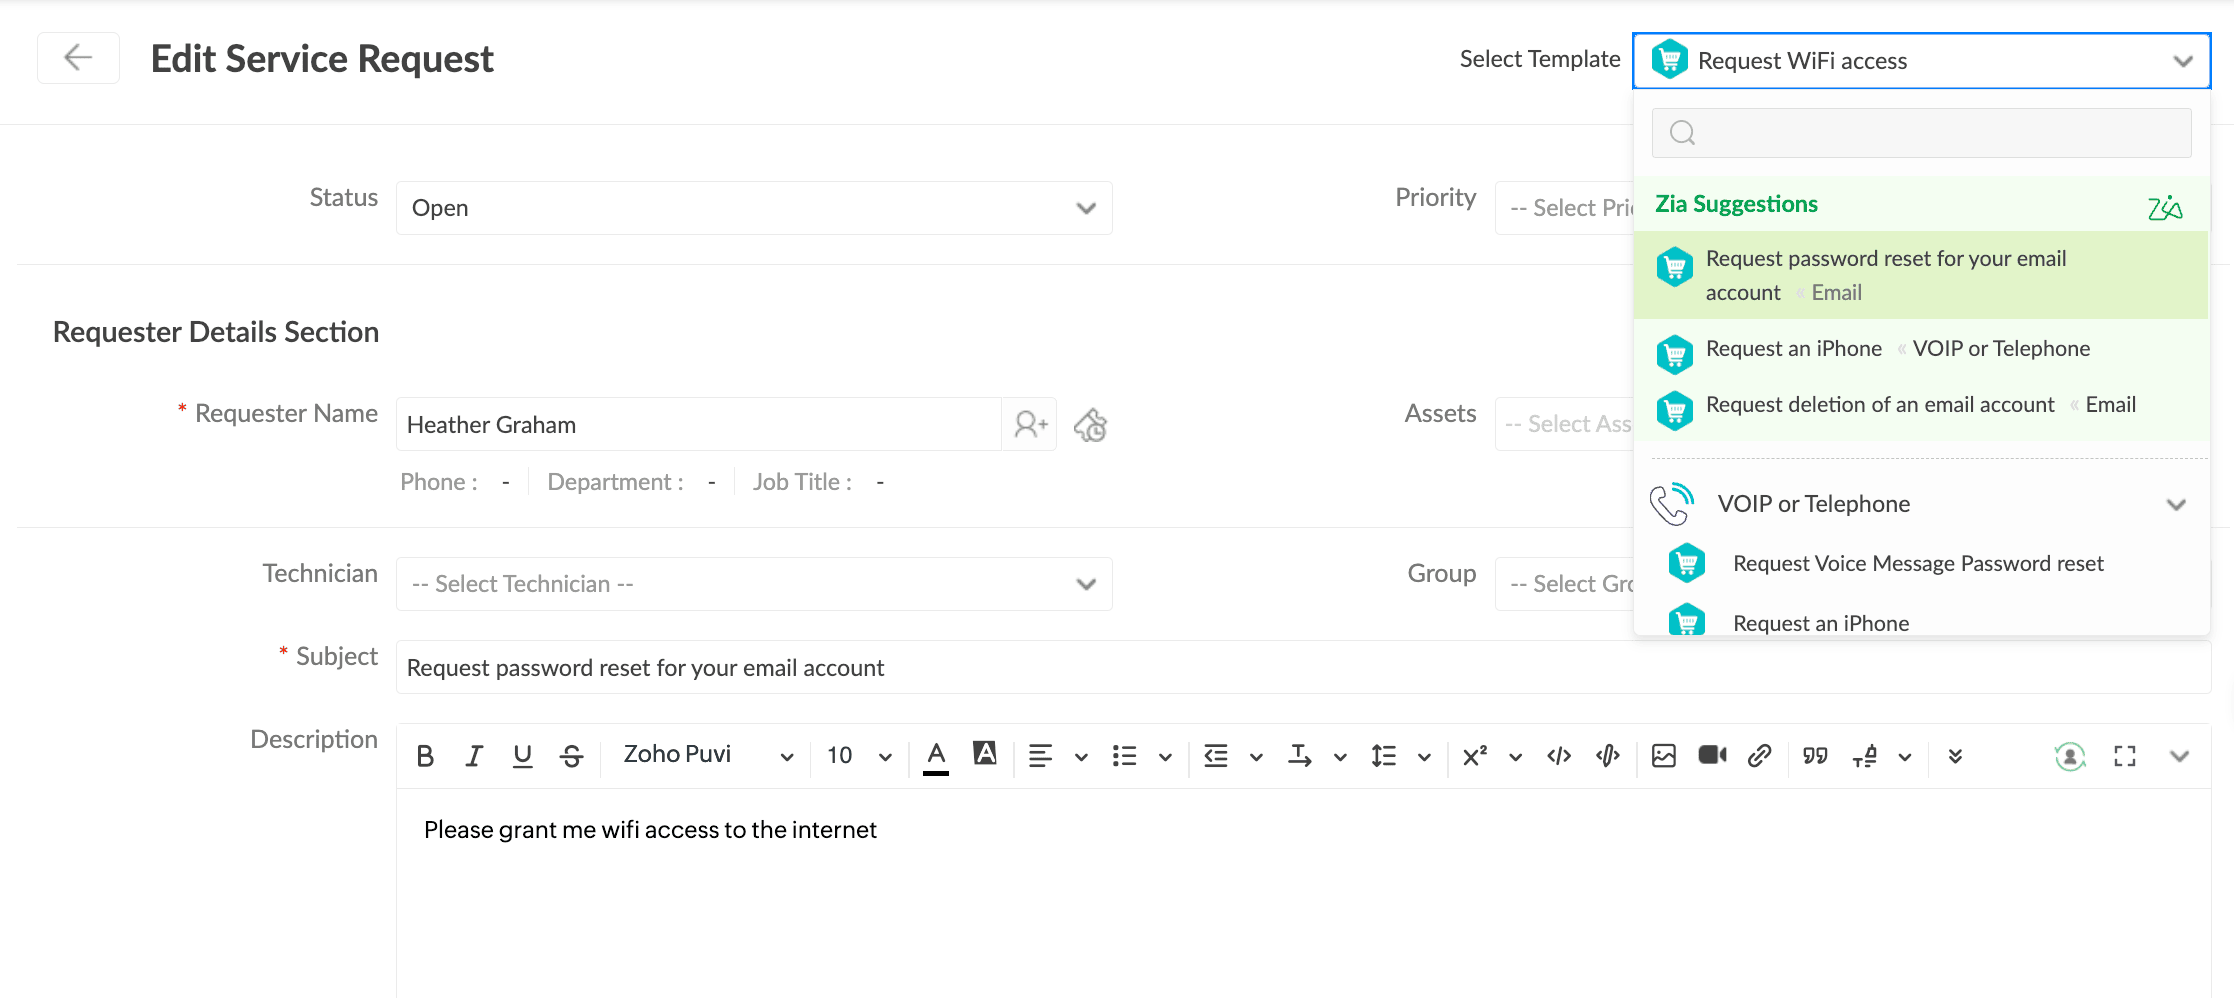Choose the Request deletion of an email account suggestion
Screen dimensions: 2234x998
click(1880, 405)
